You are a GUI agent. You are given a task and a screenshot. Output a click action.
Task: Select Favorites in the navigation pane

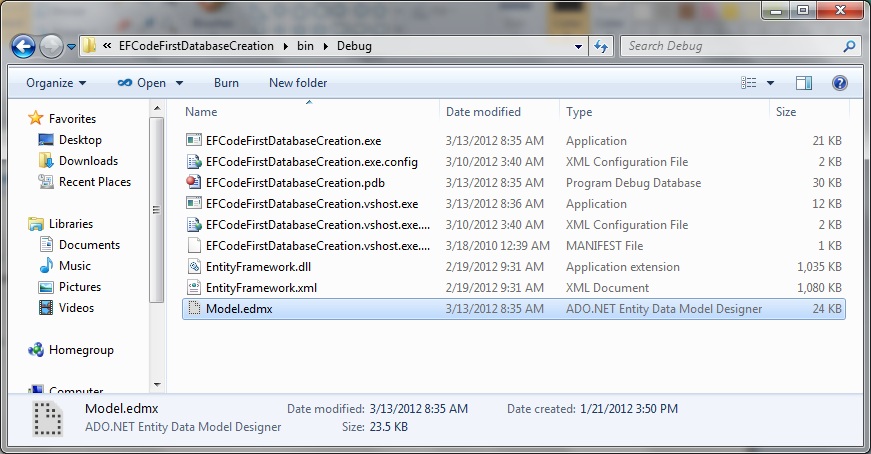72,118
